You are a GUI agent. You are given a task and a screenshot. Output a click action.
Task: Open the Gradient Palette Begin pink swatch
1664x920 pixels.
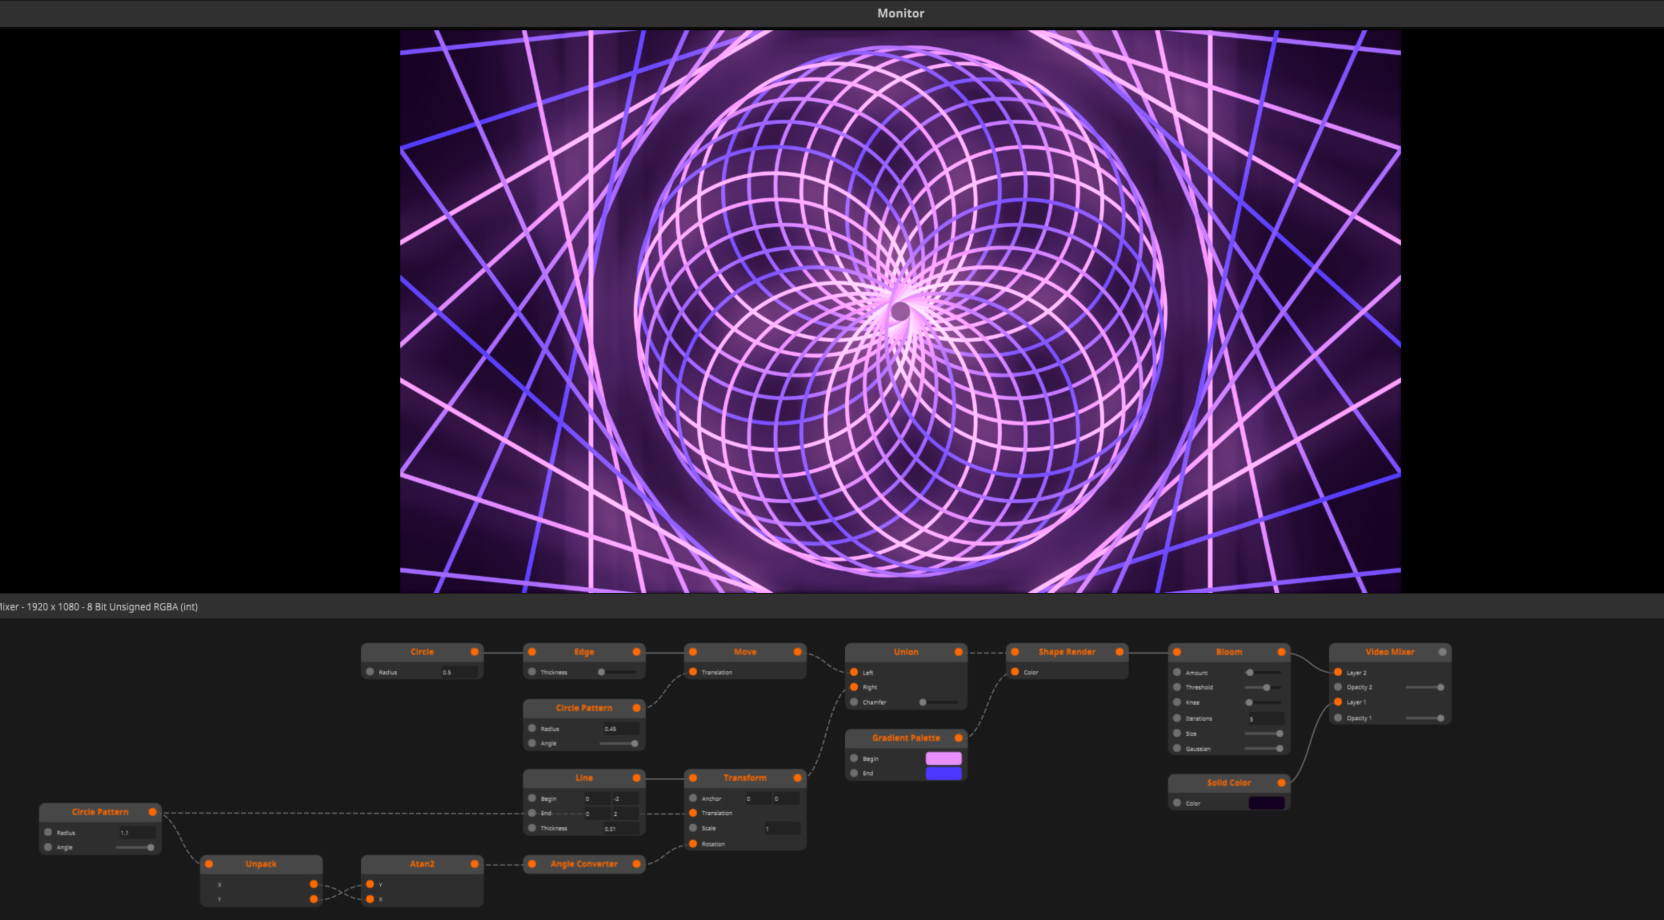coord(944,759)
